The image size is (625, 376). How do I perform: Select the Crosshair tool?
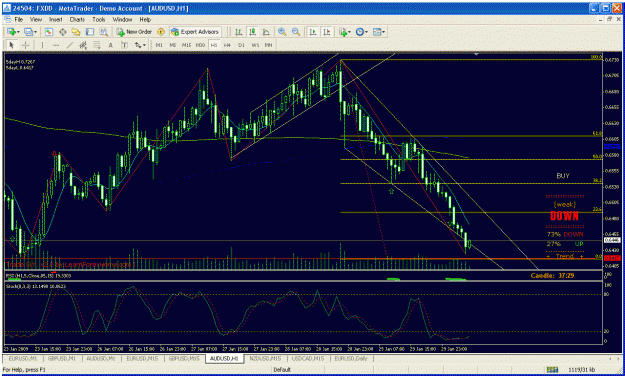(x=26, y=45)
